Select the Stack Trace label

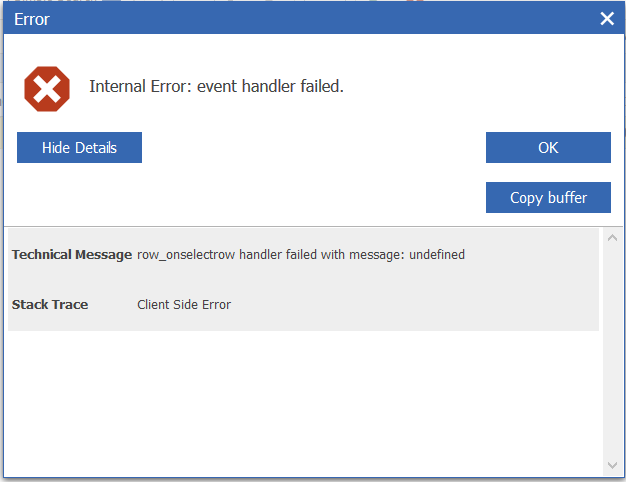pyautogui.click(x=50, y=304)
